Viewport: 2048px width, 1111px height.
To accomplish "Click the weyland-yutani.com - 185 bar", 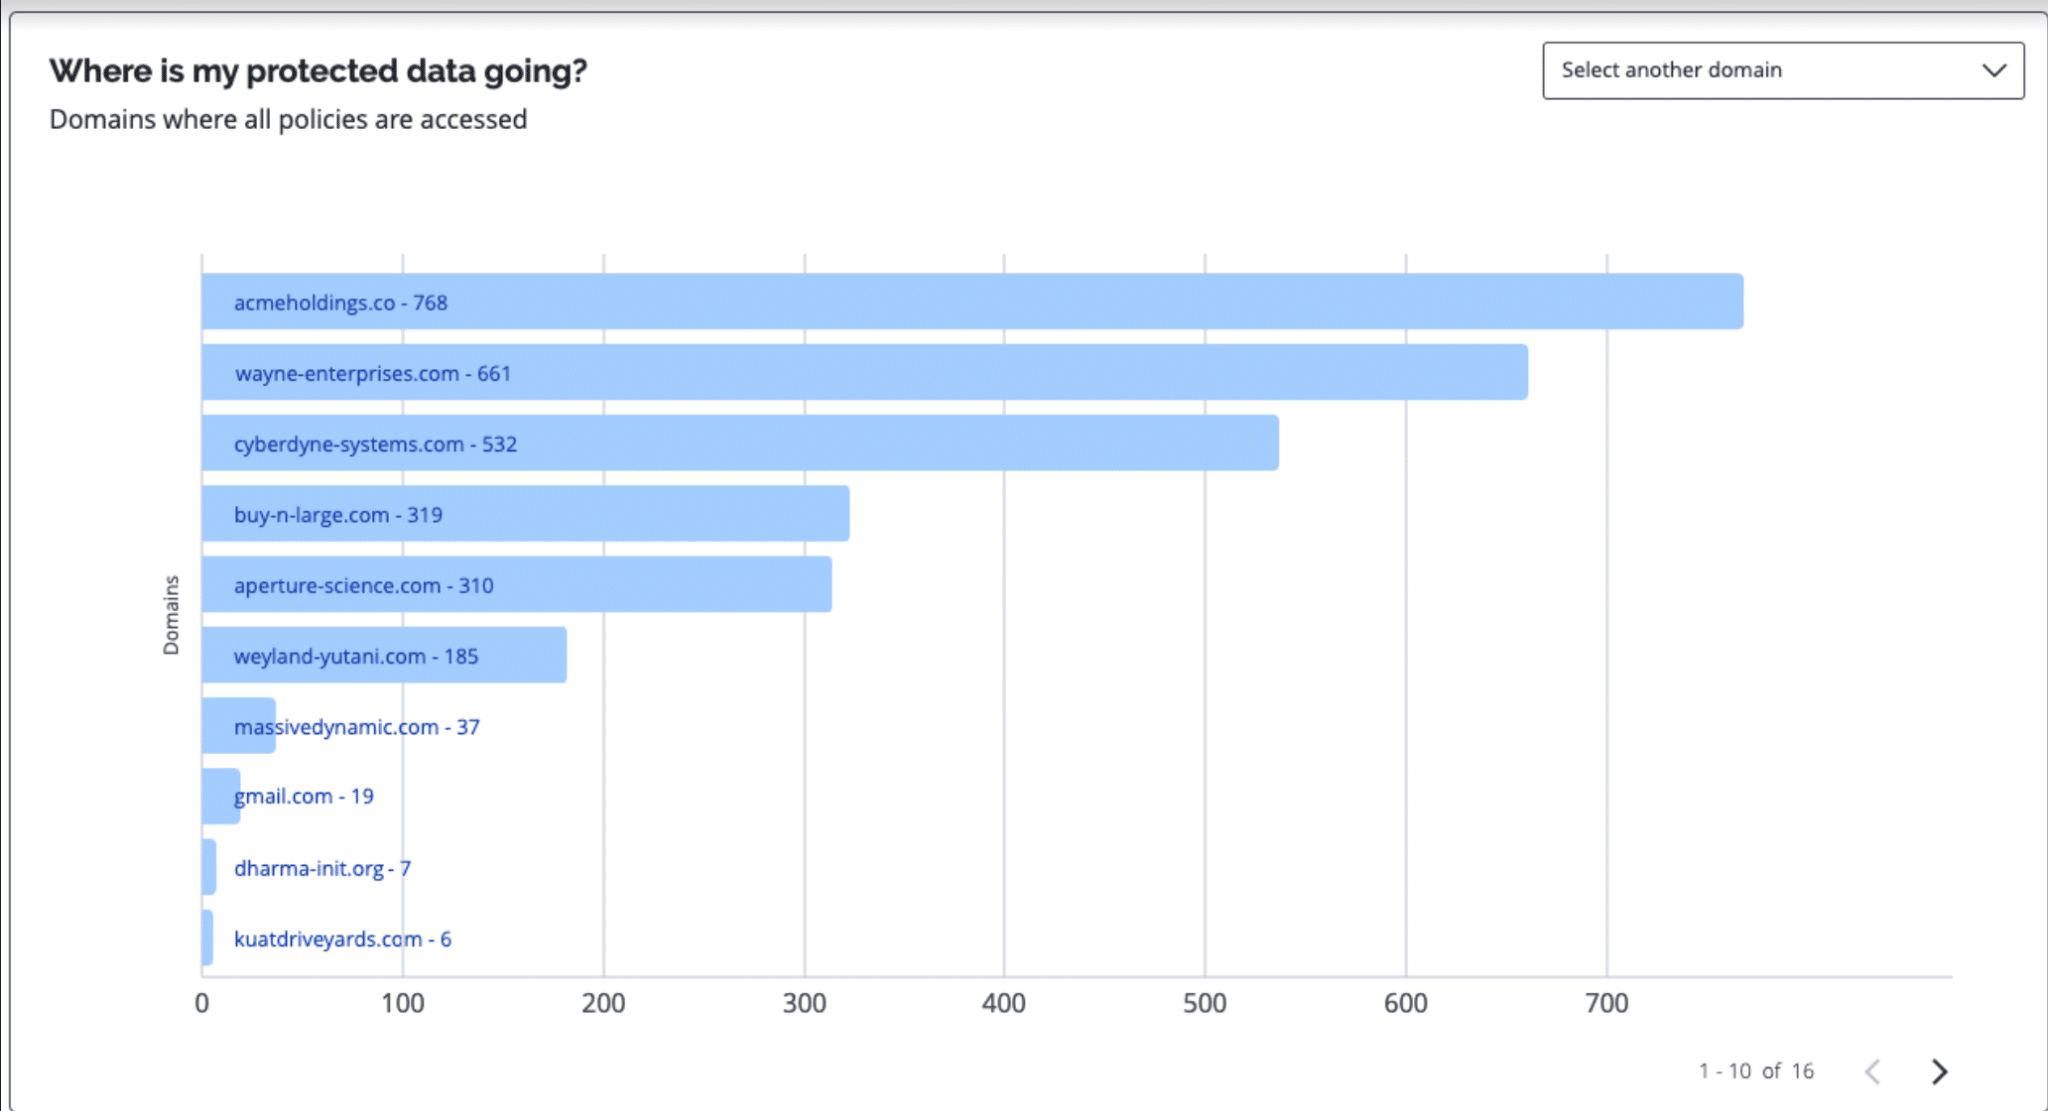I will point(384,655).
